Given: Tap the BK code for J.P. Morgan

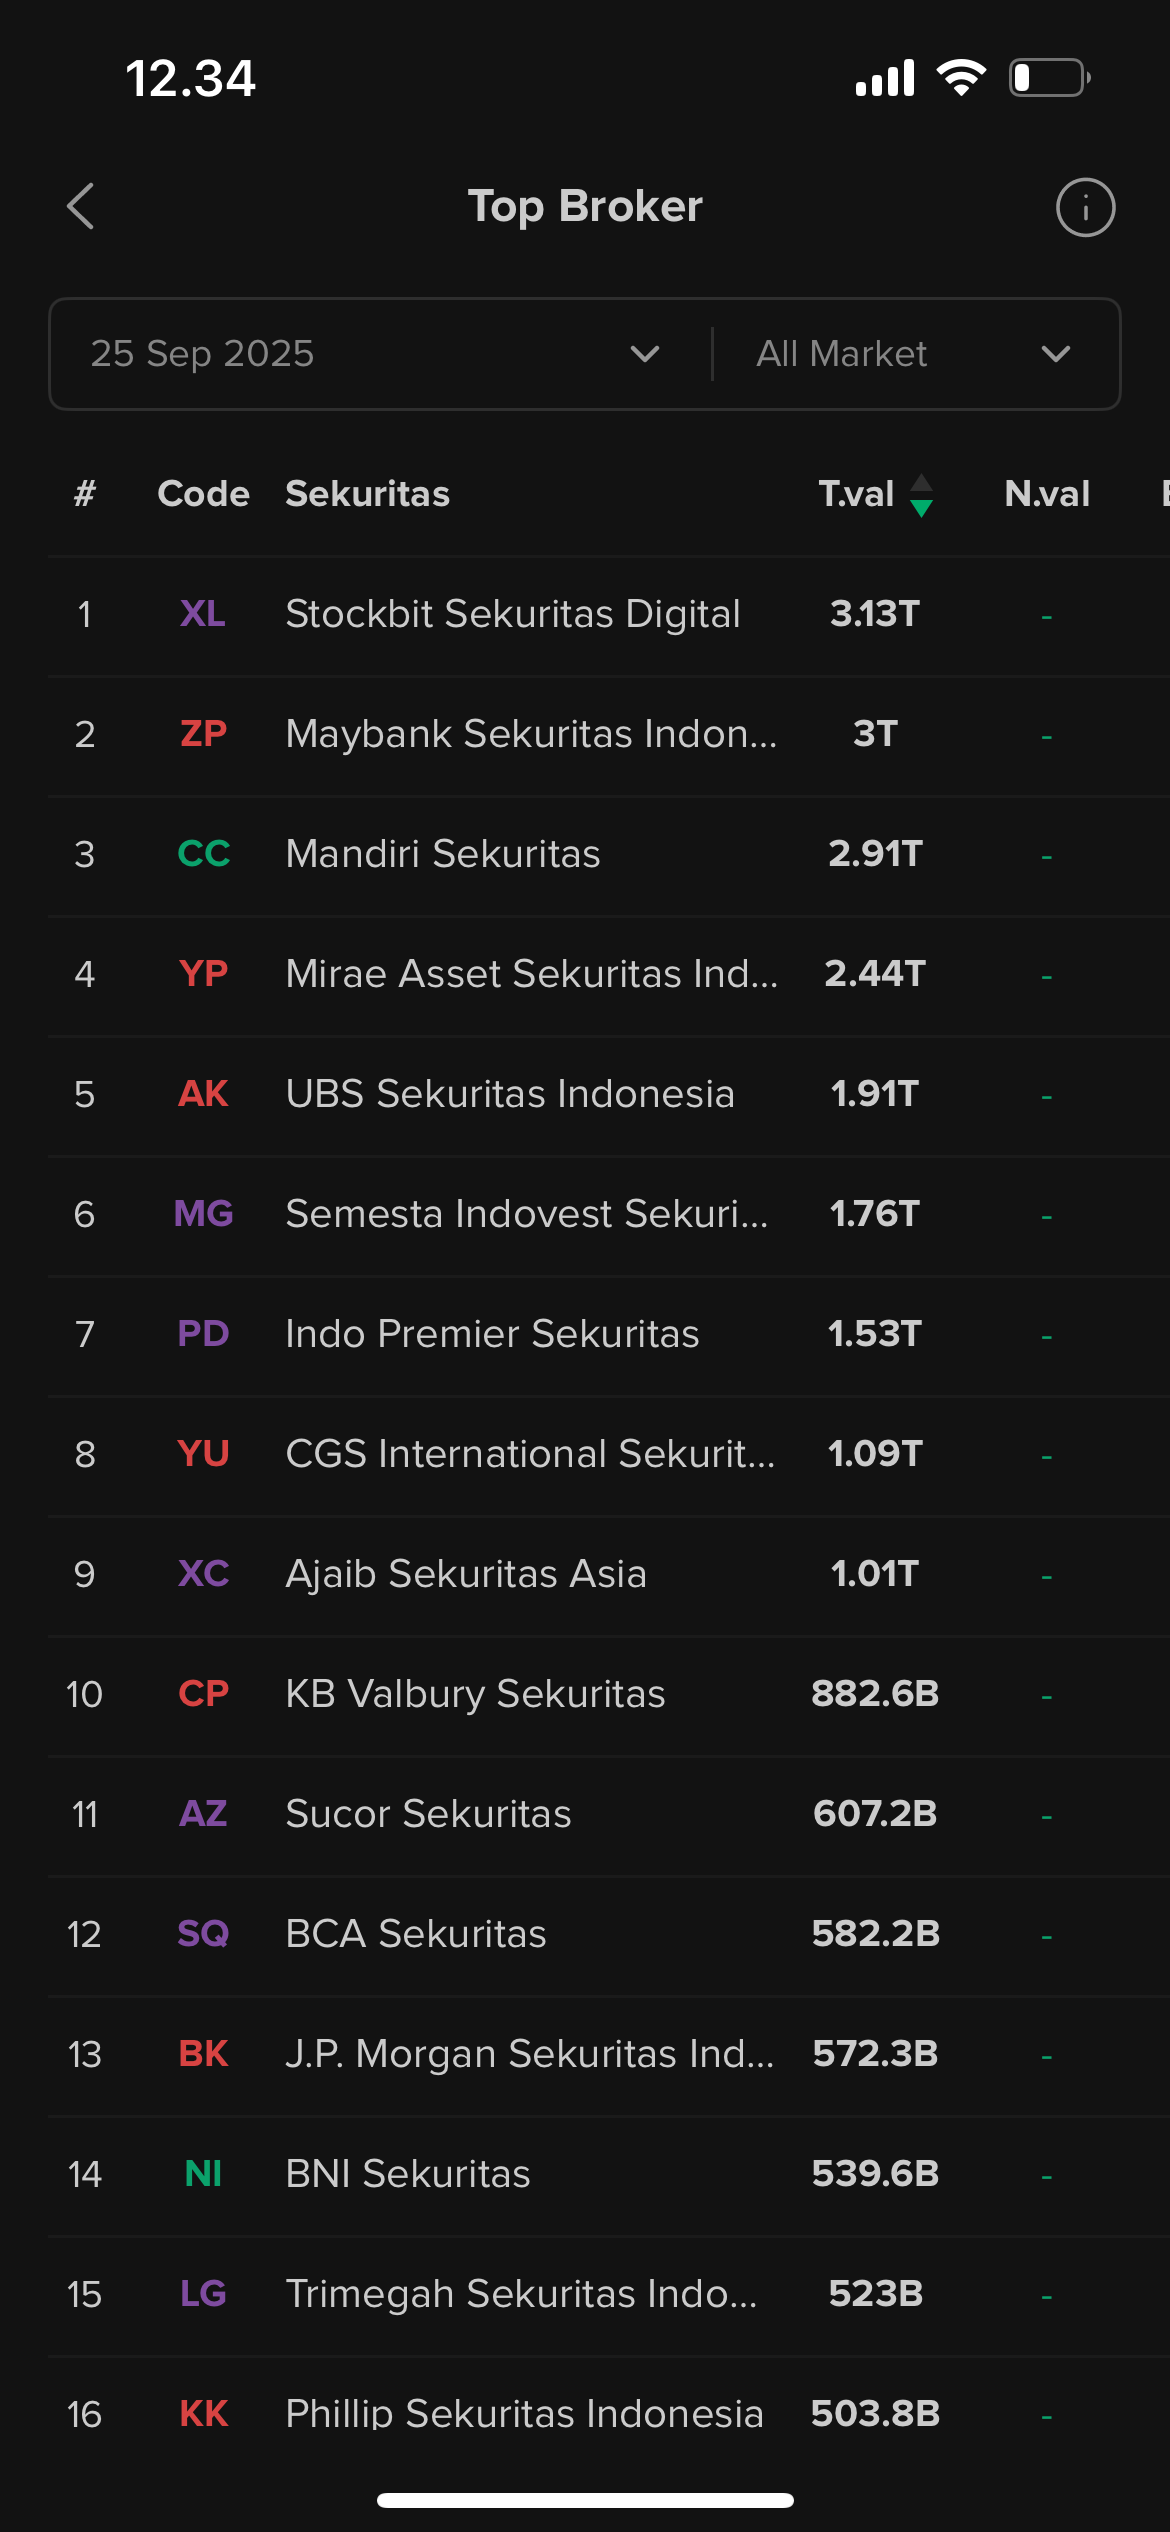Looking at the screenshot, I should [x=203, y=2054].
